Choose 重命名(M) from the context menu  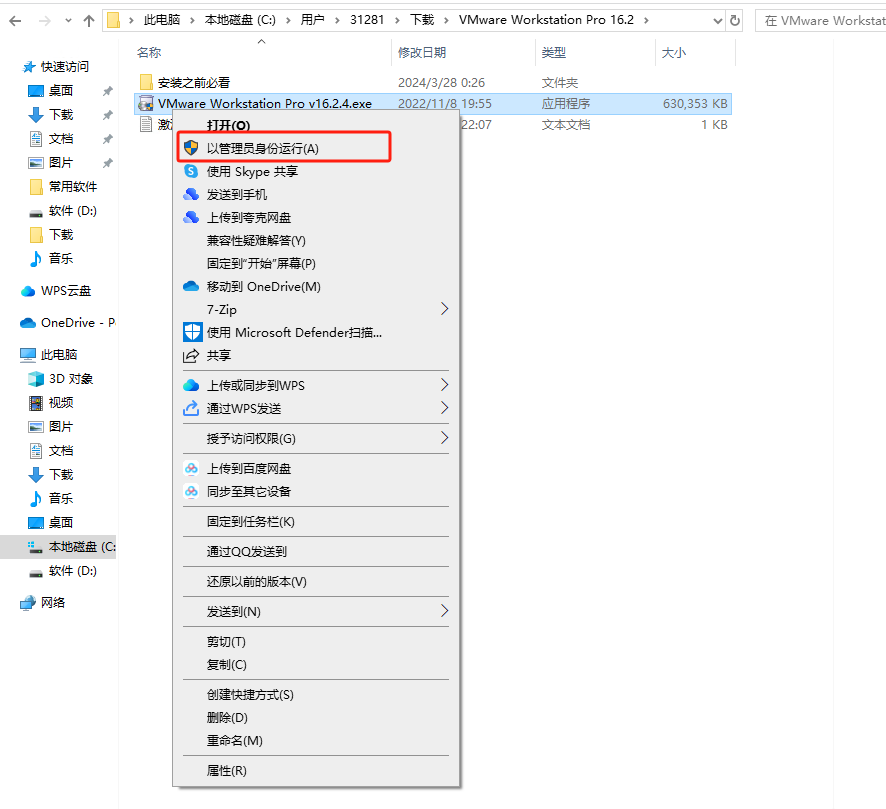click(x=234, y=741)
